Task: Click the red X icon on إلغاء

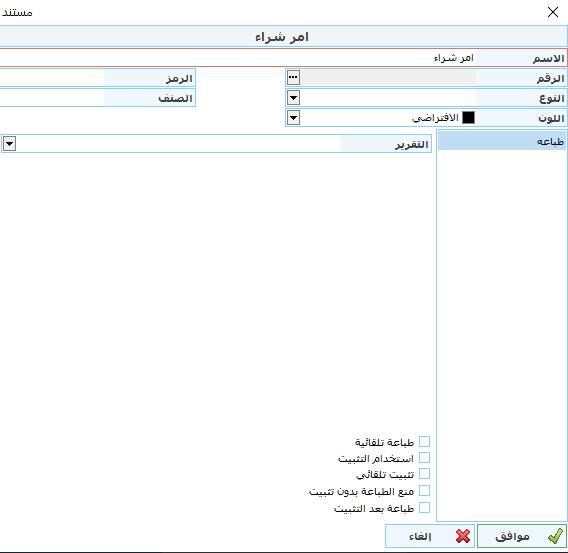Action: click(463, 536)
